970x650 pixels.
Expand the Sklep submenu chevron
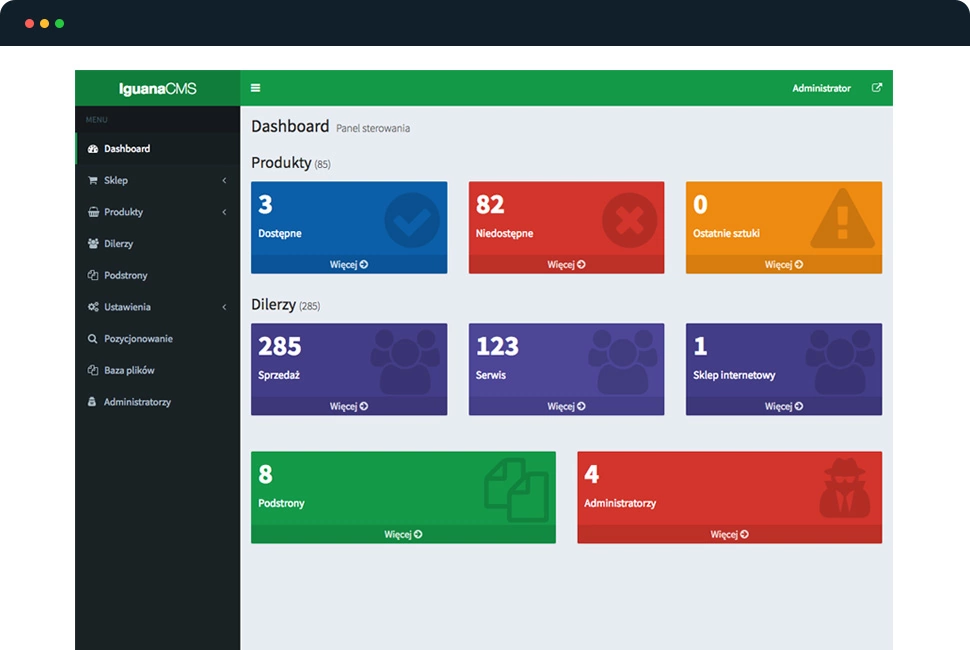pos(224,181)
